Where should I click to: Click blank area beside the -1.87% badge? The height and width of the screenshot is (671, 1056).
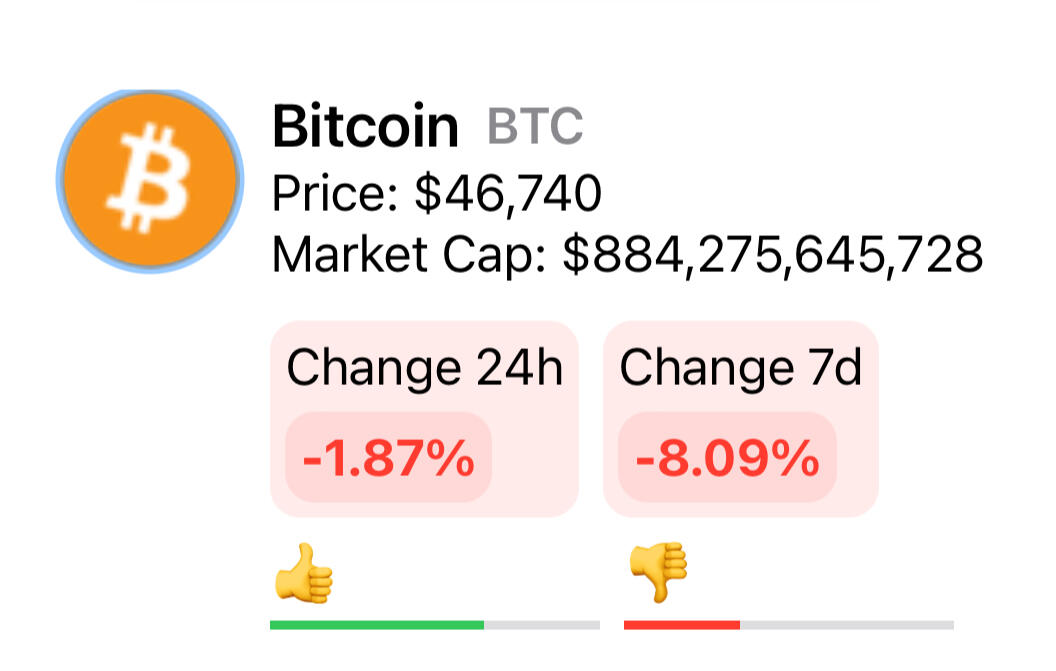point(535,457)
